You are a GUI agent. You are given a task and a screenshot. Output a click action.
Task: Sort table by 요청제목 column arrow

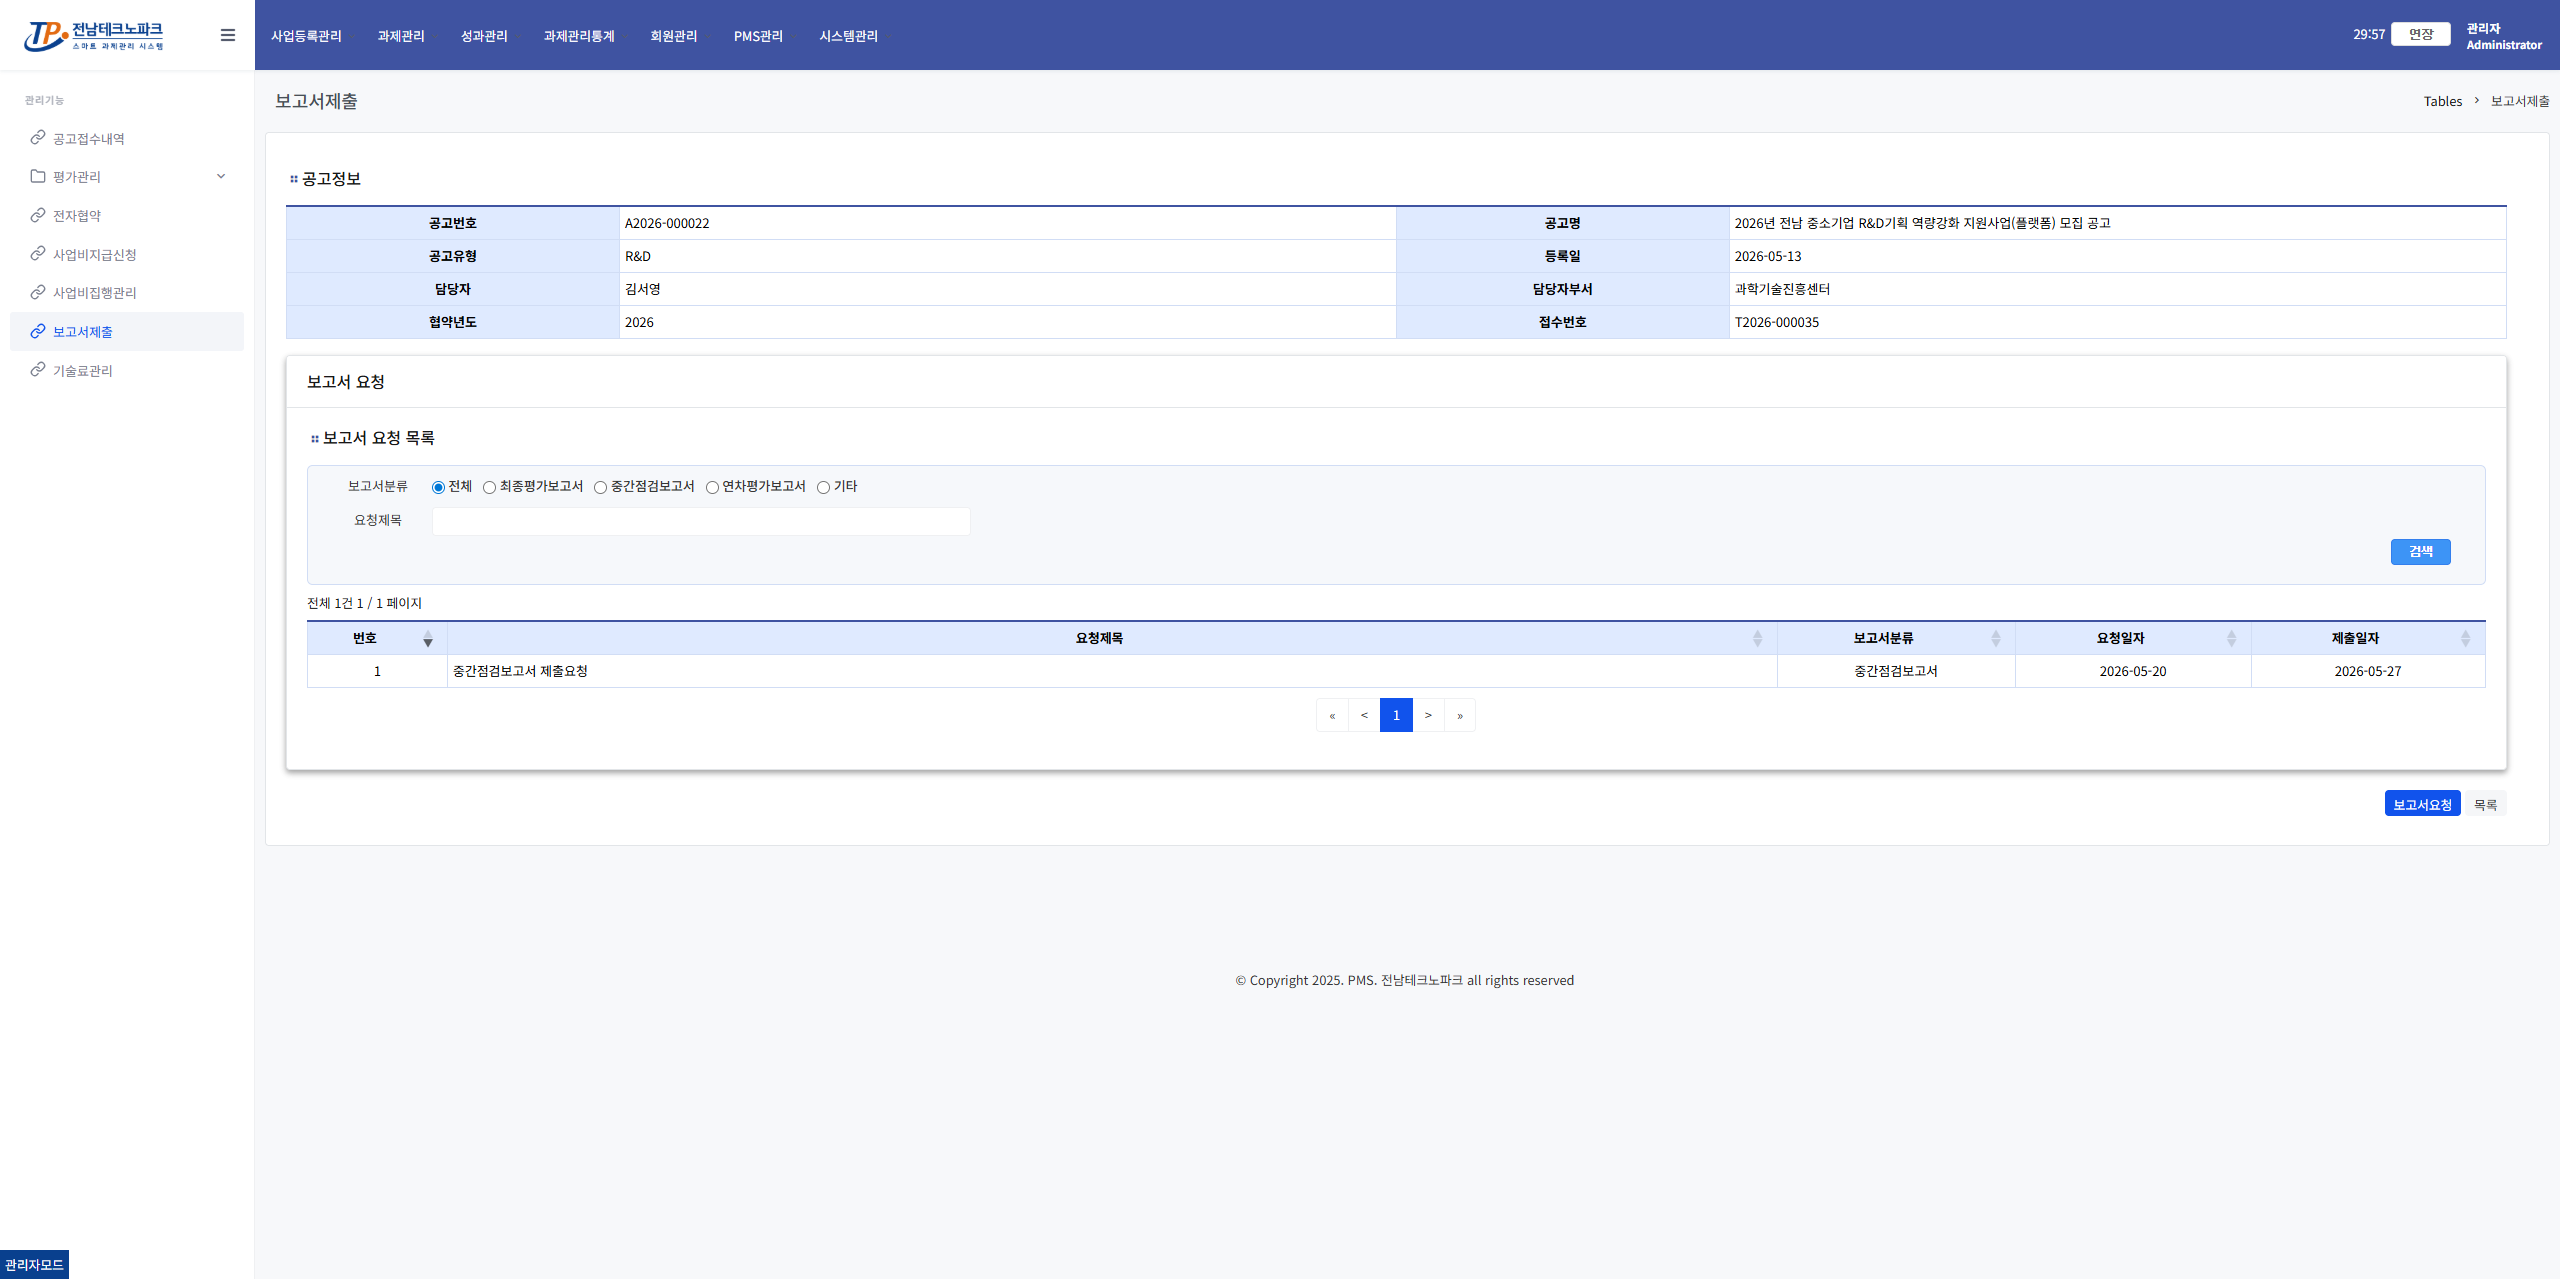pos(1758,639)
